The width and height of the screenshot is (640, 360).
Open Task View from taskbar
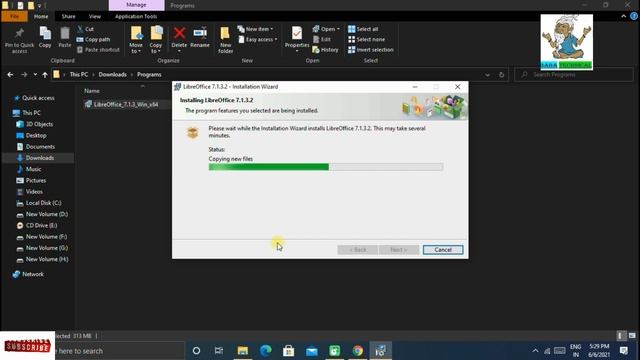point(219,351)
